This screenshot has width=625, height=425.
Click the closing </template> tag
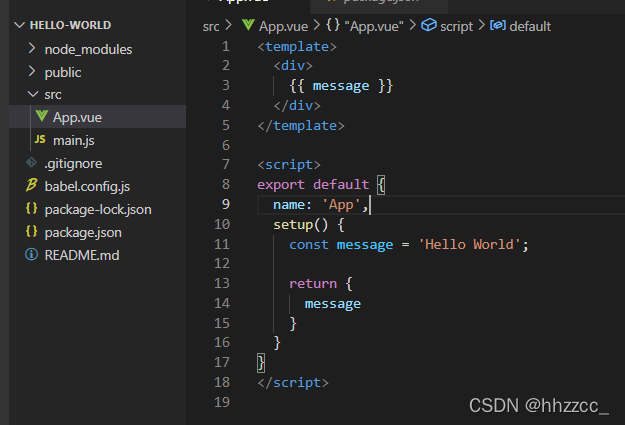(301, 126)
